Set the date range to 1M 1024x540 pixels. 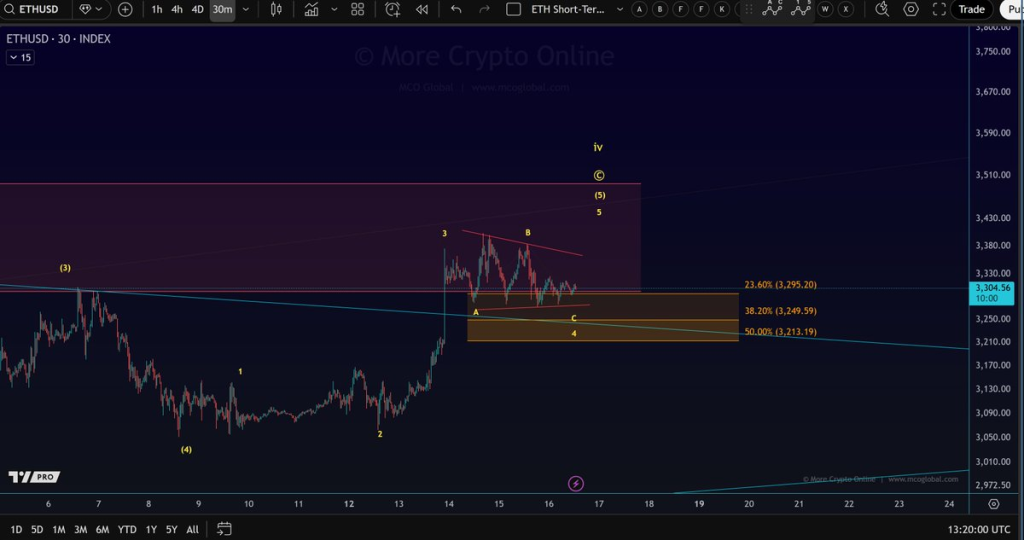coord(59,530)
